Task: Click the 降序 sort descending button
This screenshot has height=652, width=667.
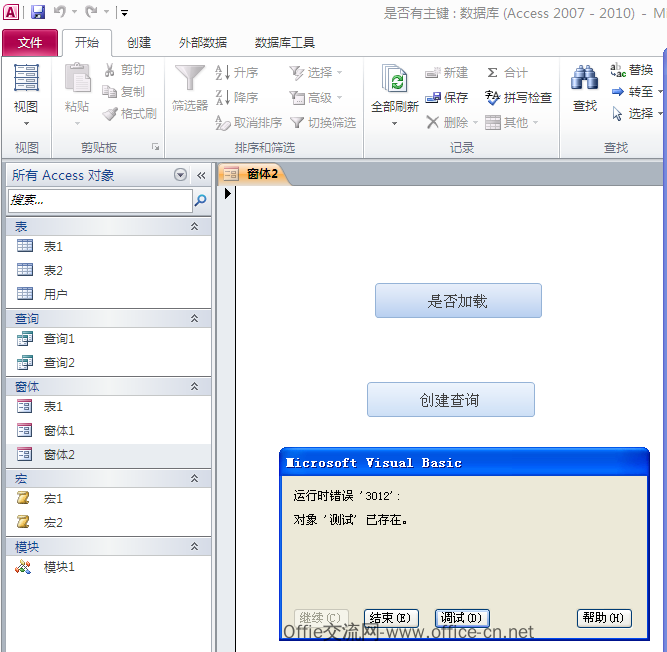Action: tap(237, 97)
